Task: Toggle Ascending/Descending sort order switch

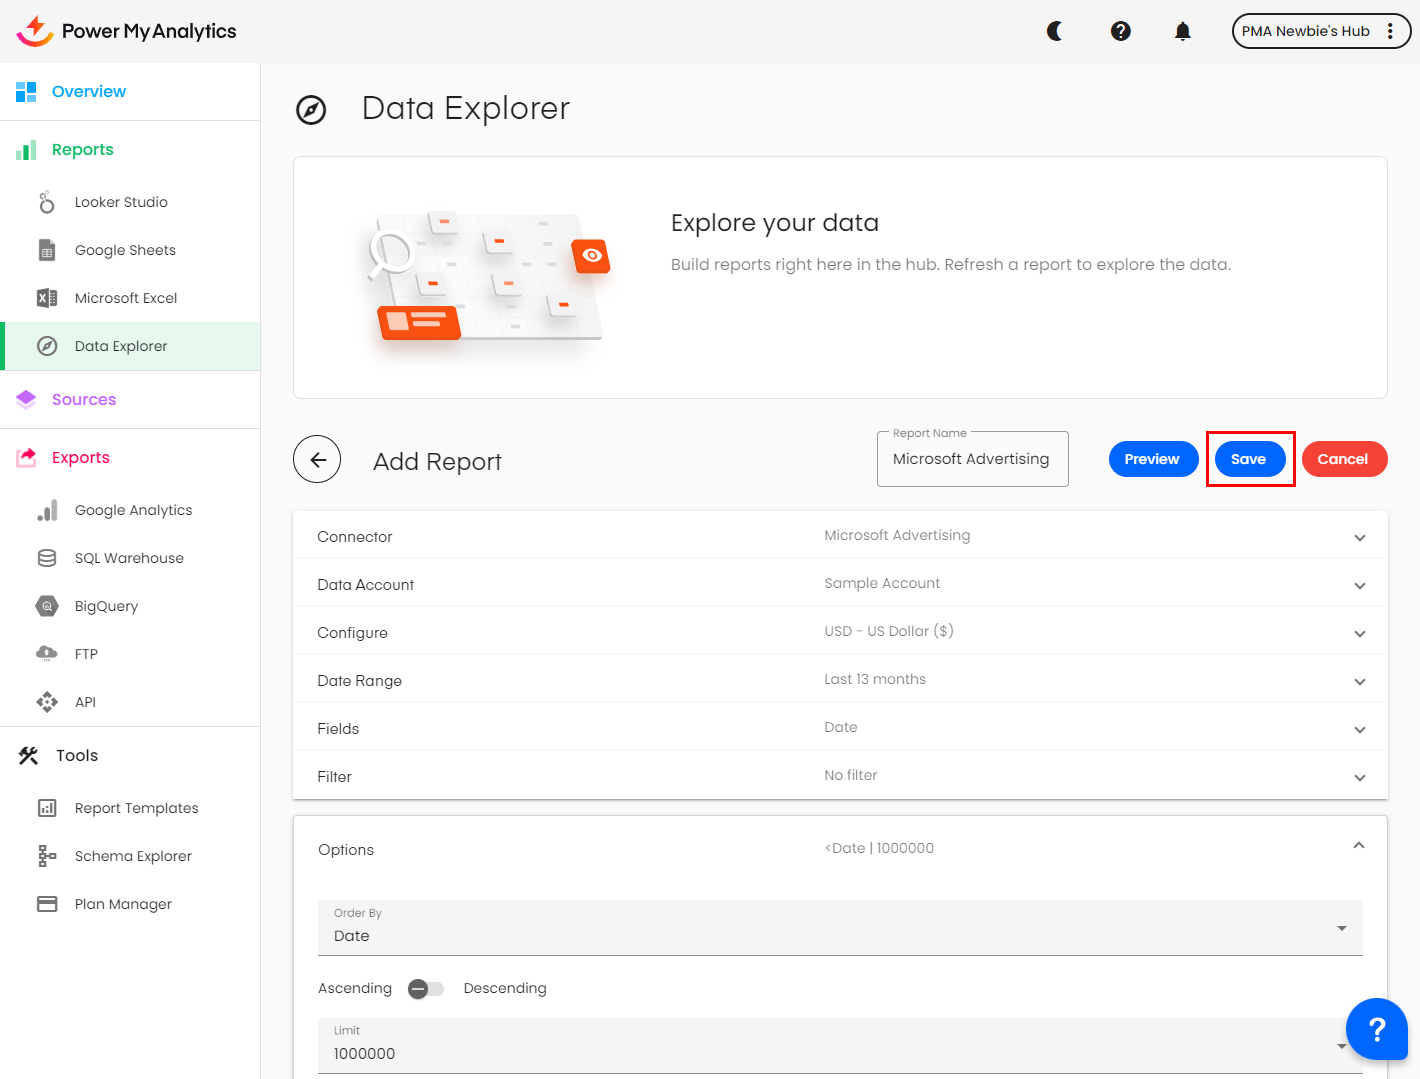Action: [x=426, y=989]
